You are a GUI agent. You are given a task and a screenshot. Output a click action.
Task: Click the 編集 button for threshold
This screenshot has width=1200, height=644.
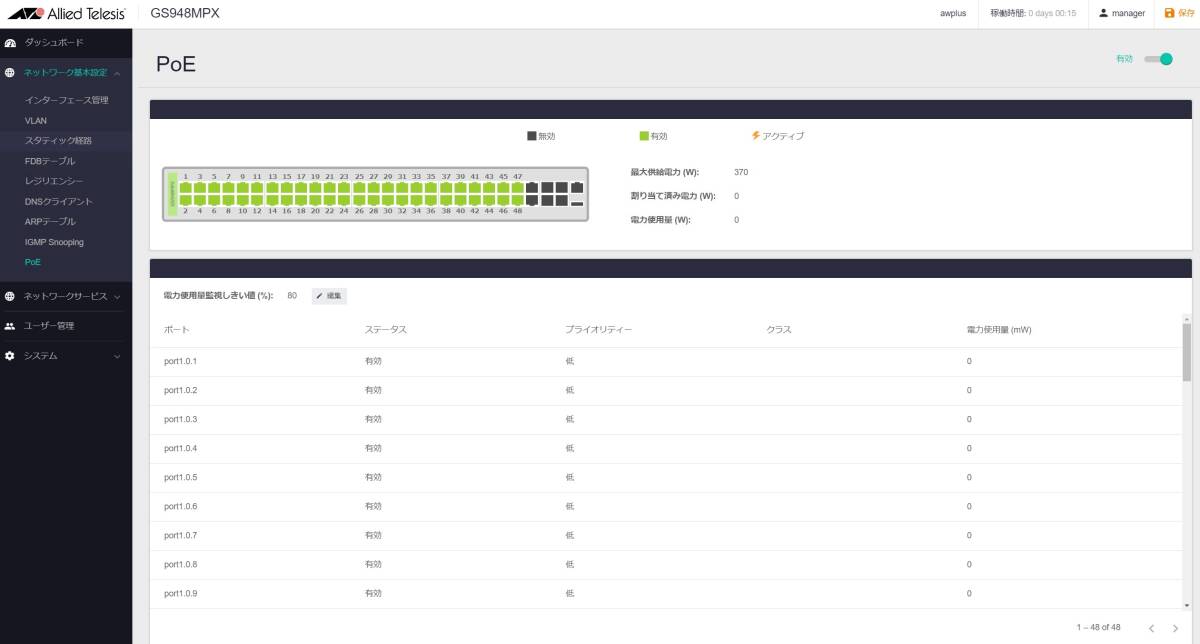pos(329,296)
